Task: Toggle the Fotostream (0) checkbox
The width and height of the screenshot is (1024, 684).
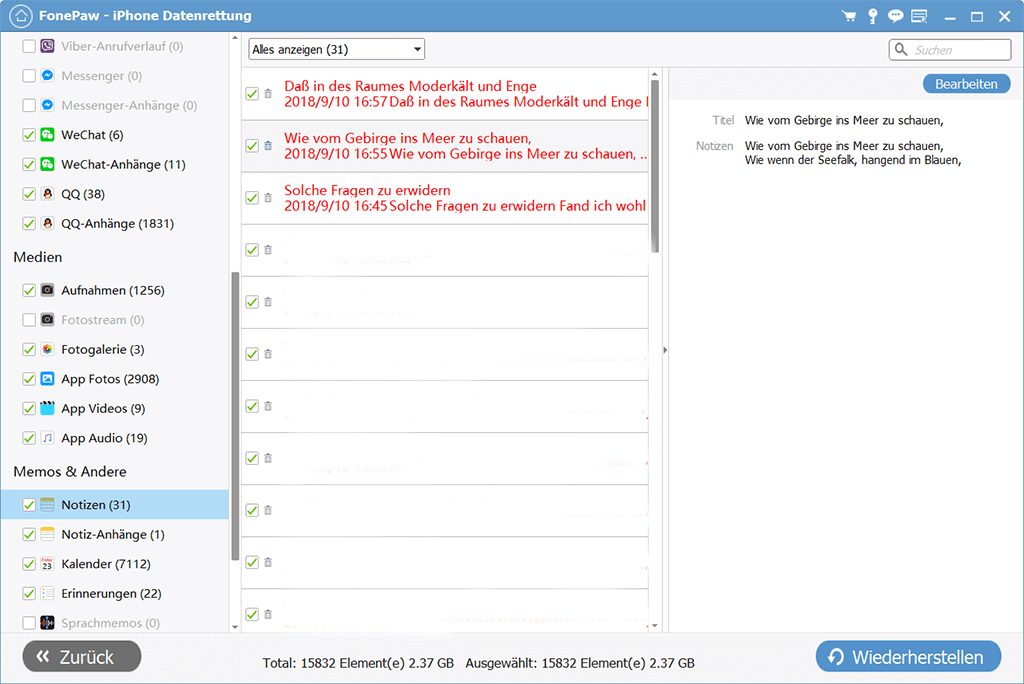Action: click(x=29, y=319)
